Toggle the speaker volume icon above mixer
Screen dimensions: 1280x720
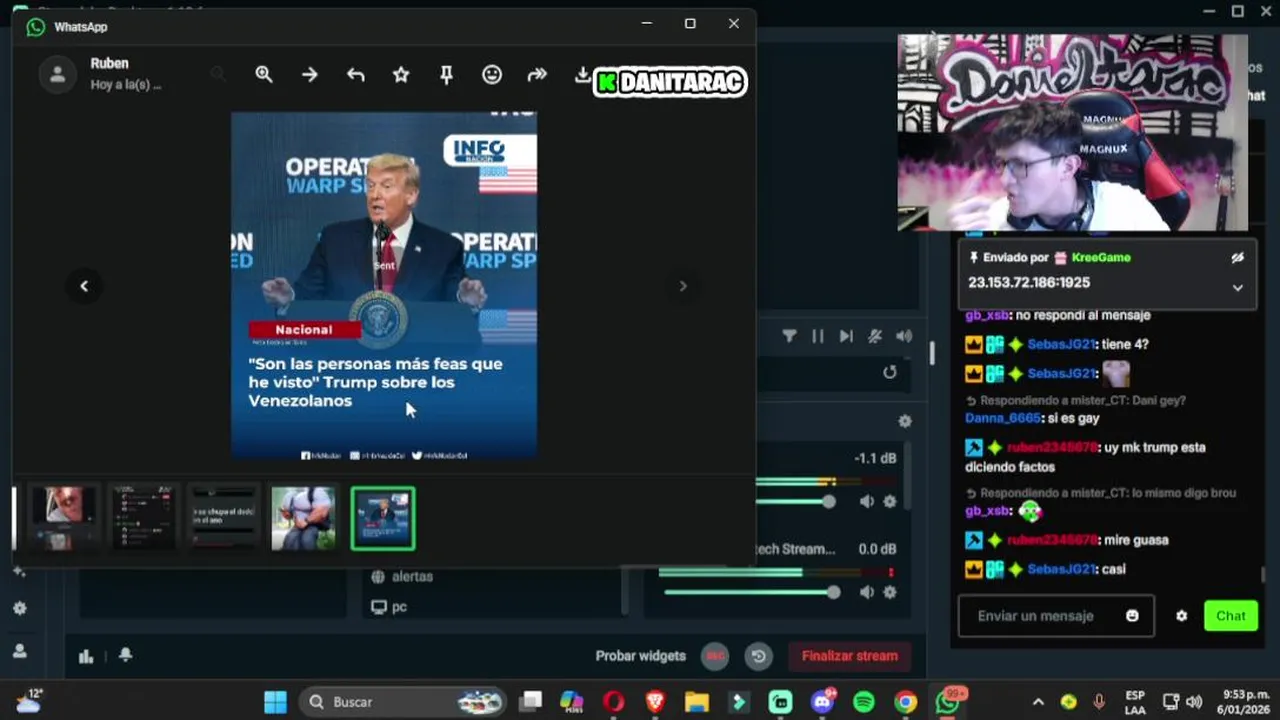pos(904,336)
